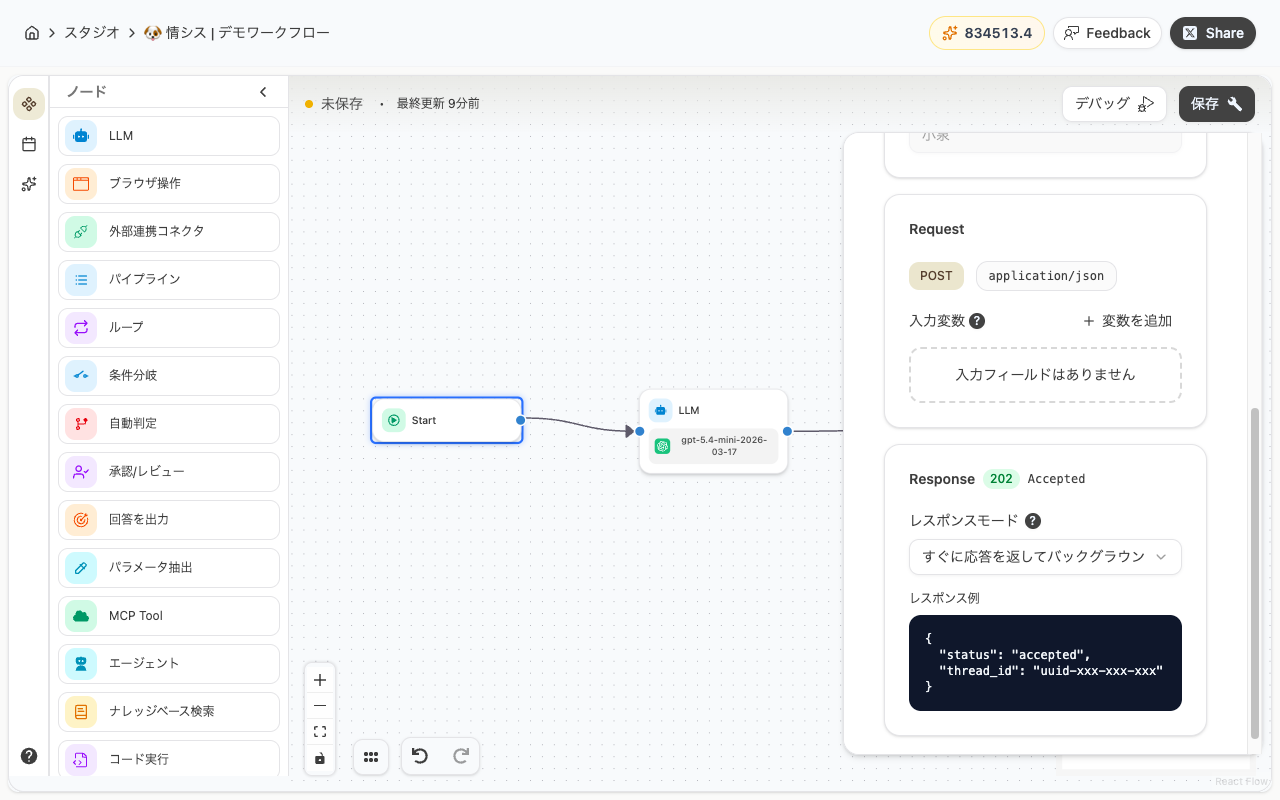This screenshot has height=800, width=1280.
Task: Click the help icon beside 入力変数
Action: tap(977, 321)
